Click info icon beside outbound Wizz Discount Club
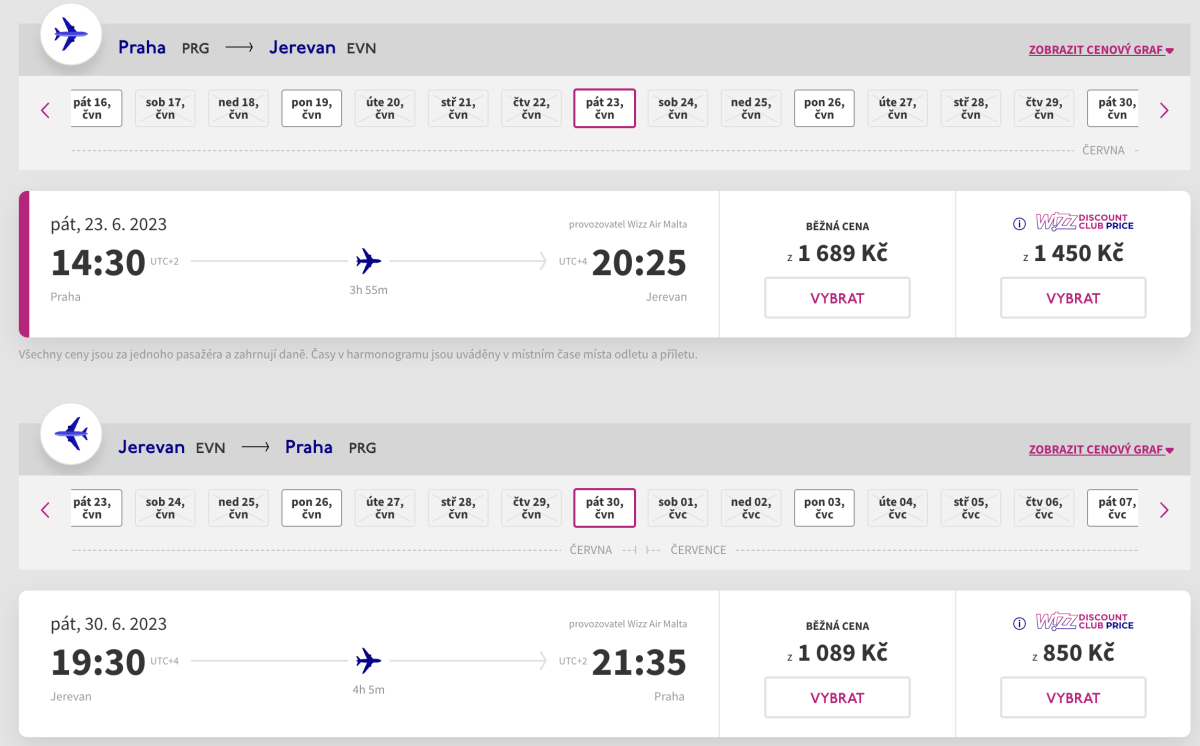Image resolution: width=1200 pixels, height=746 pixels. point(1020,224)
